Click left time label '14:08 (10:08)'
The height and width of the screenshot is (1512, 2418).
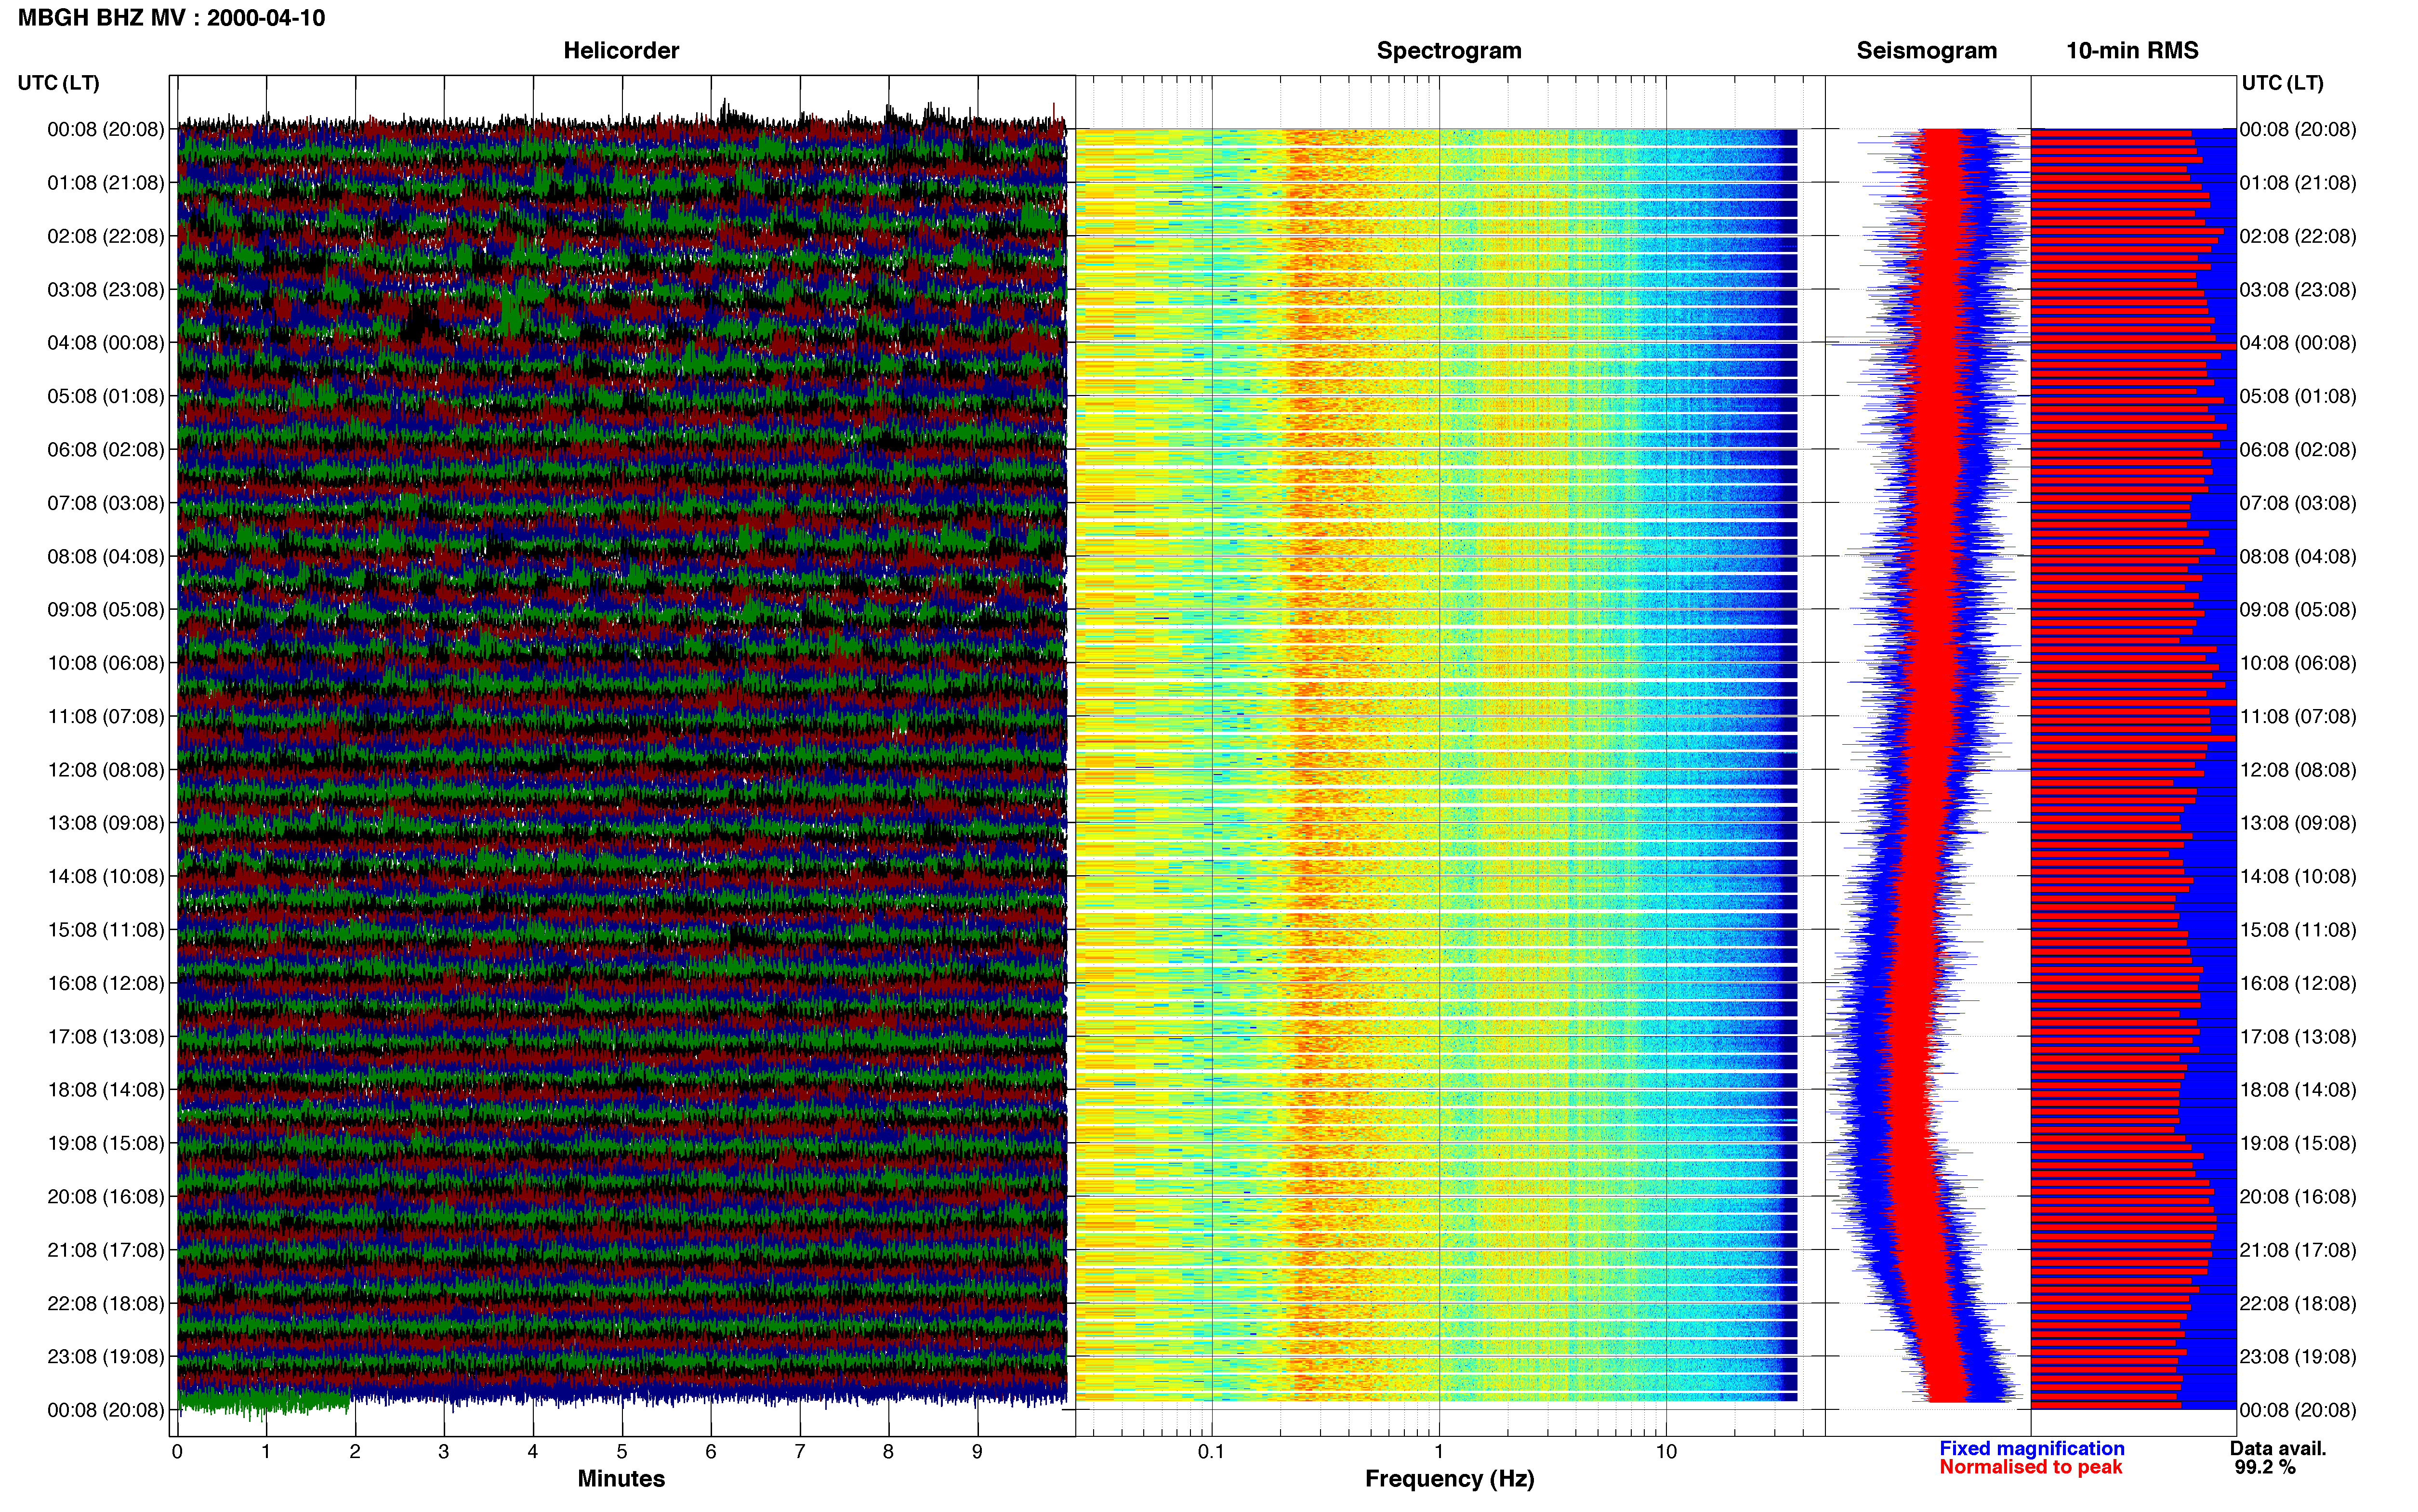pos(105,876)
